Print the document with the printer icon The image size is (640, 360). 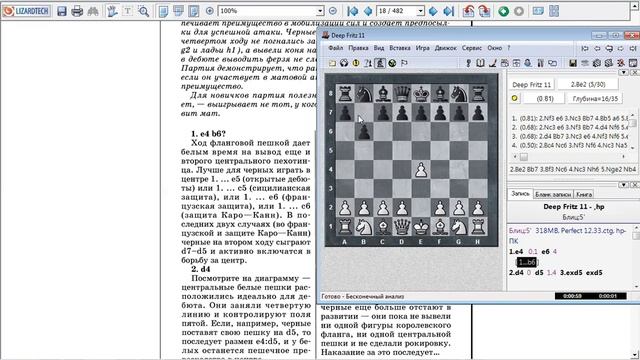[77, 11]
